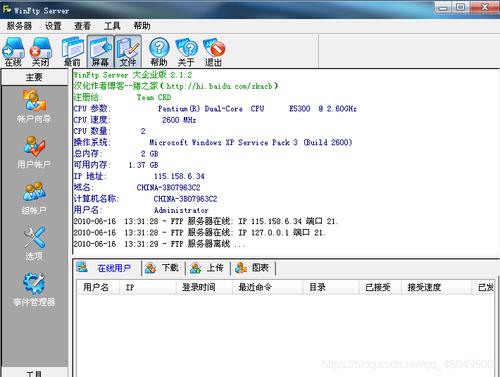This screenshot has height=377, width=500.
Task: Click the log line ending 'FTP 服务器离线 ...'
Action: 159,244
